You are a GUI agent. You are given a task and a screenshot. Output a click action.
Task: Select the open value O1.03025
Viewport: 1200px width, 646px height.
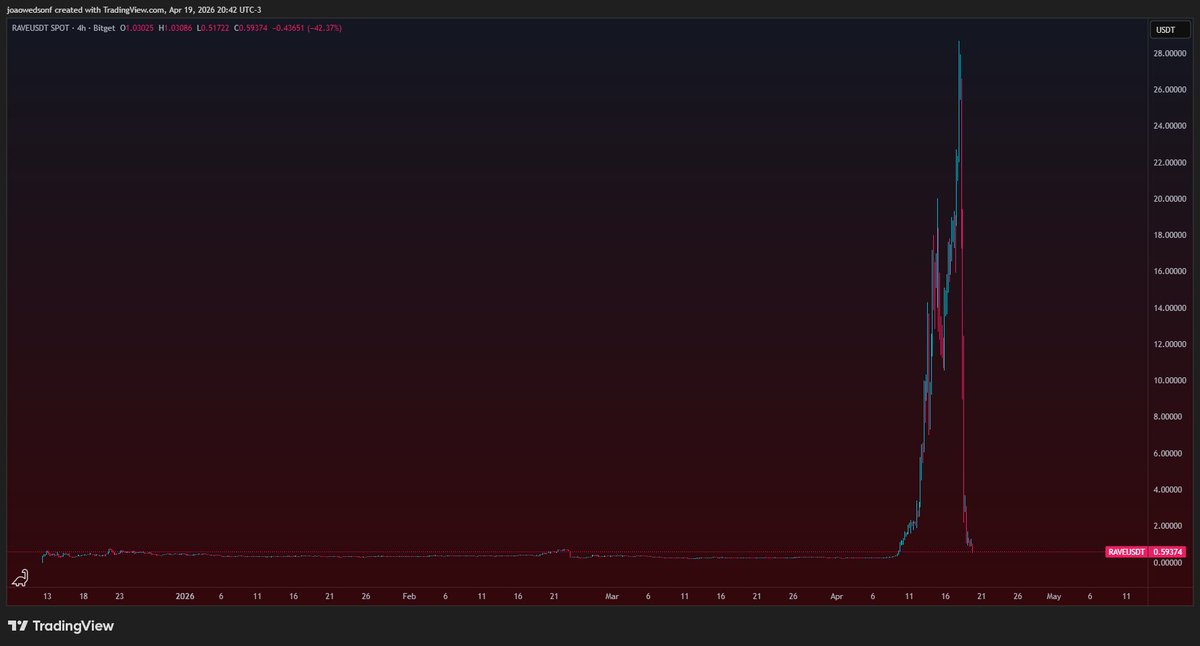click(x=137, y=28)
